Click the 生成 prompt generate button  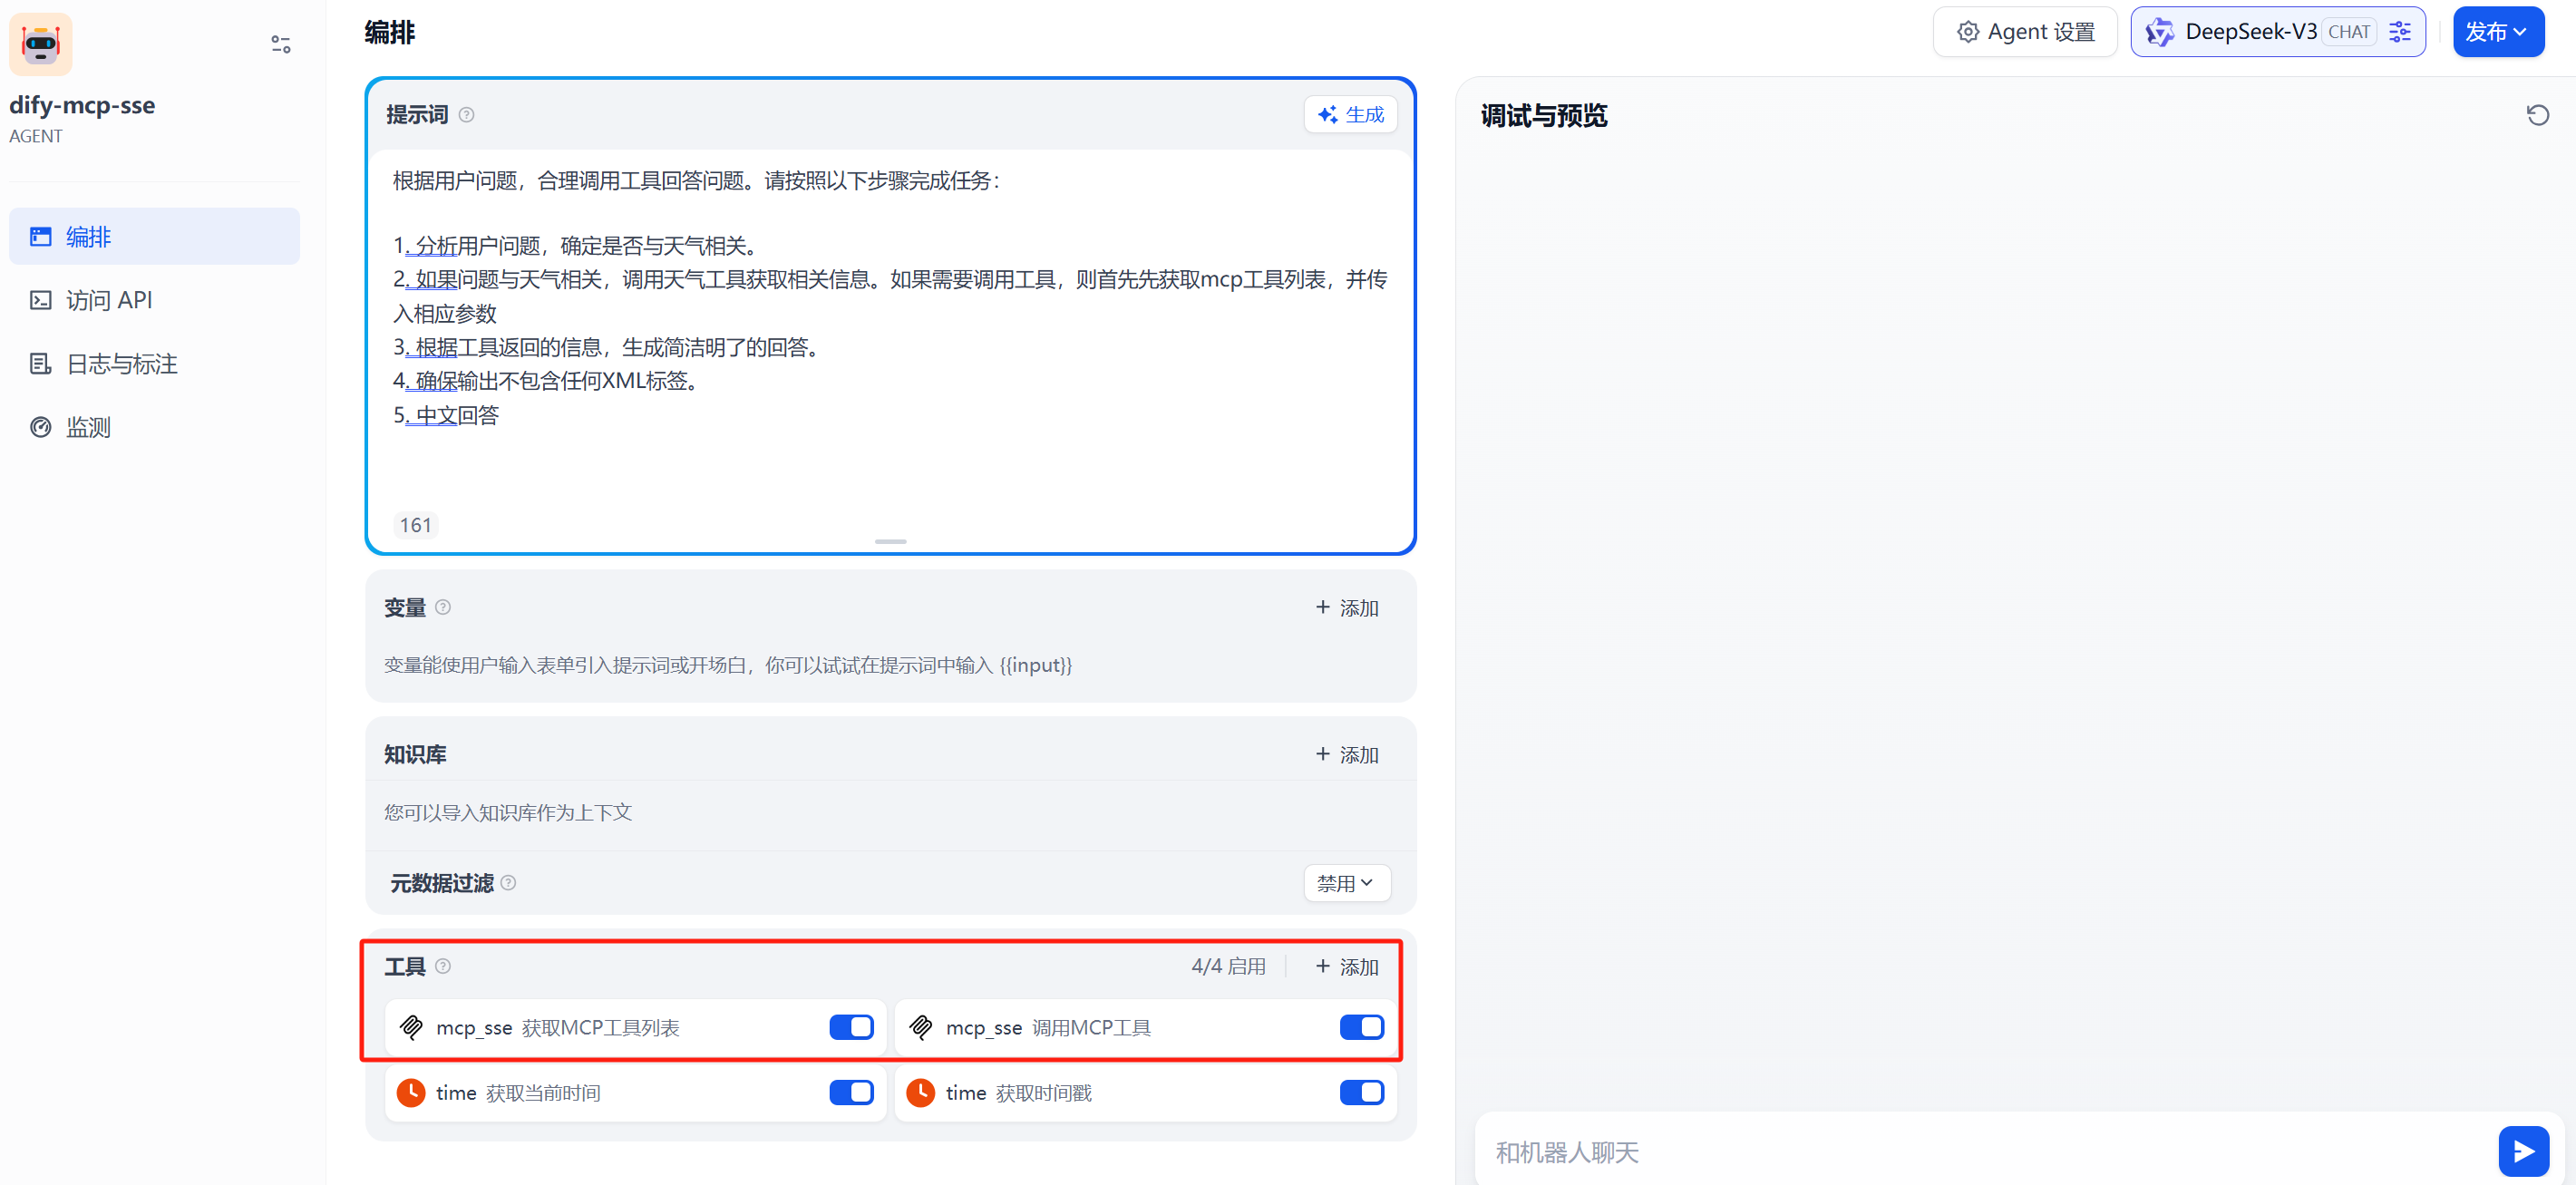(x=1350, y=114)
